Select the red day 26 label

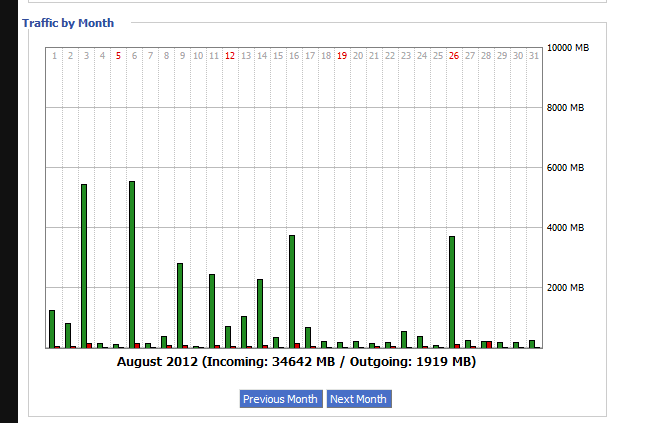tap(454, 56)
